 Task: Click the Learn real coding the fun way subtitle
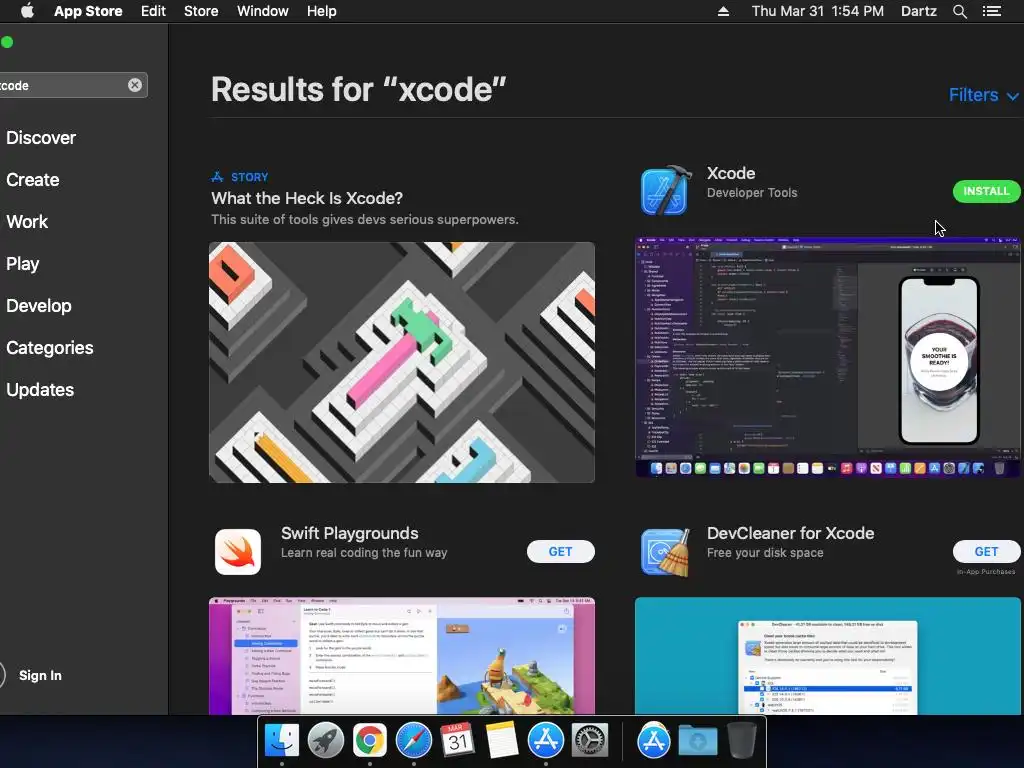tap(364, 552)
